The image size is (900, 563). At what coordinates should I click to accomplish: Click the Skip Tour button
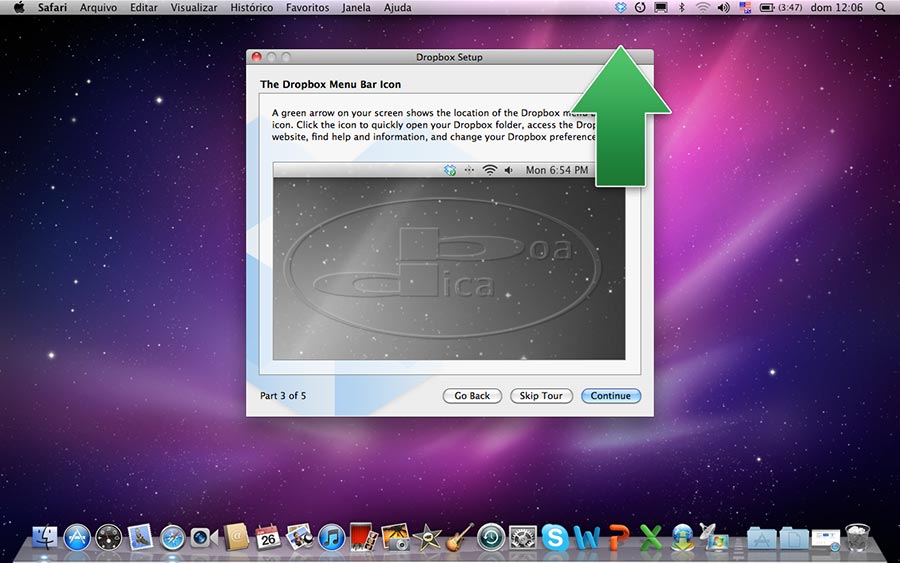[x=541, y=395]
